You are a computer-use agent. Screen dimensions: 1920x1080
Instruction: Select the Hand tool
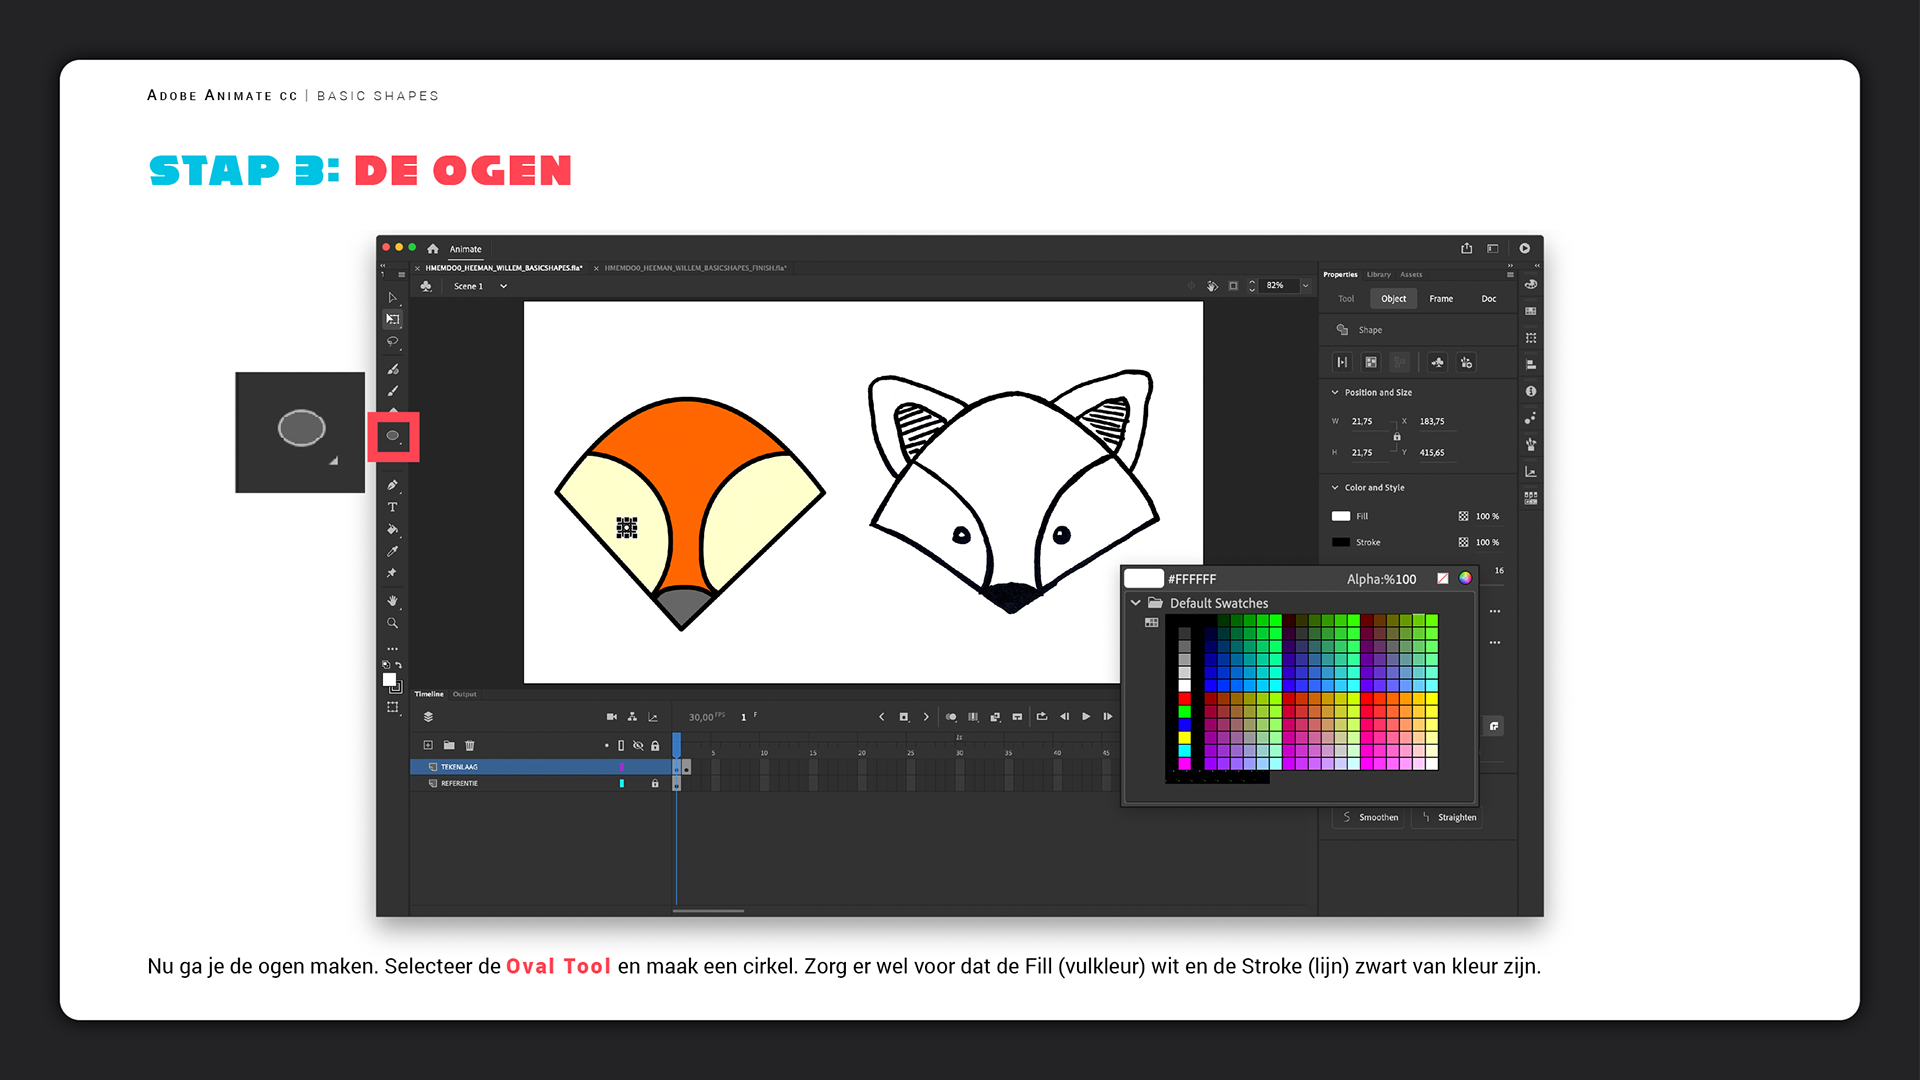point(392,601)
